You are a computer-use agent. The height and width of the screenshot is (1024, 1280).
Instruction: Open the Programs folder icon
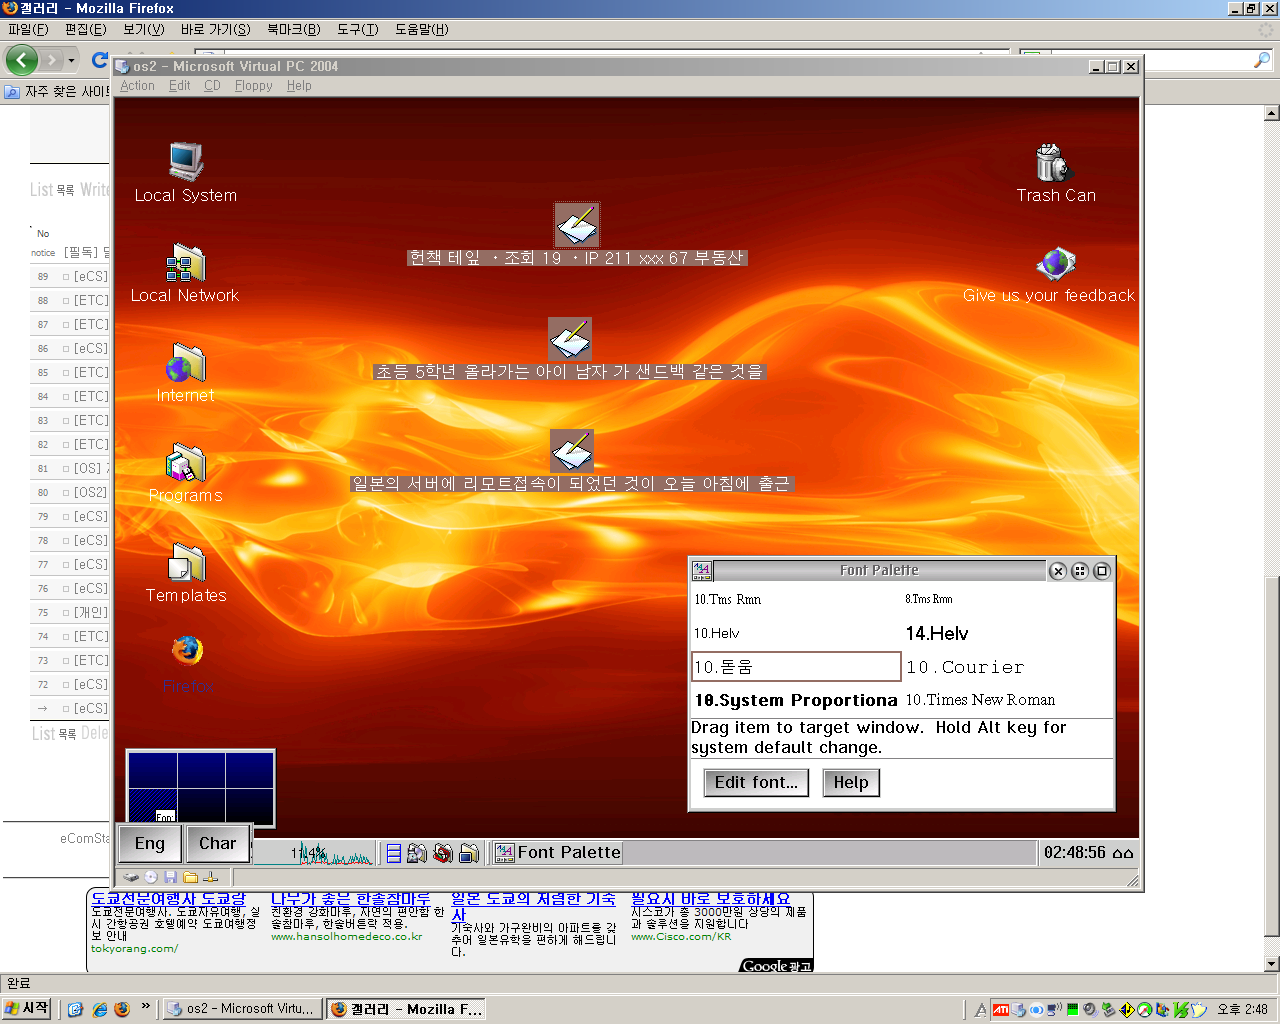185,464
